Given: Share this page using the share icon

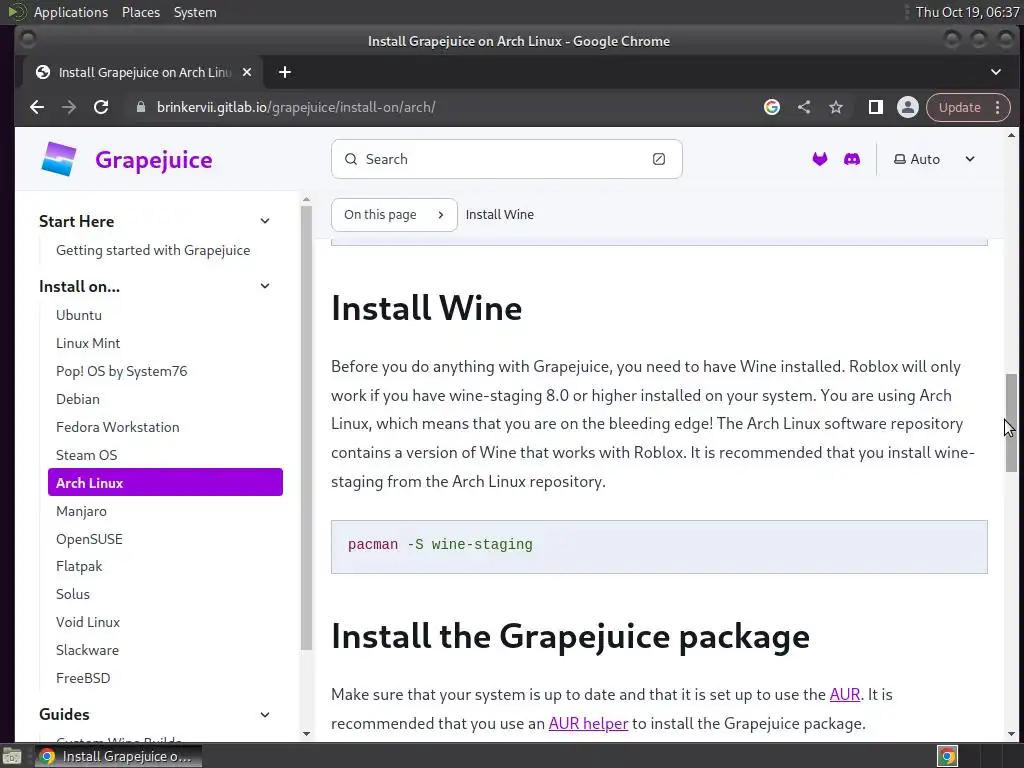Looking at the screenshot, I should click(804, 107).
